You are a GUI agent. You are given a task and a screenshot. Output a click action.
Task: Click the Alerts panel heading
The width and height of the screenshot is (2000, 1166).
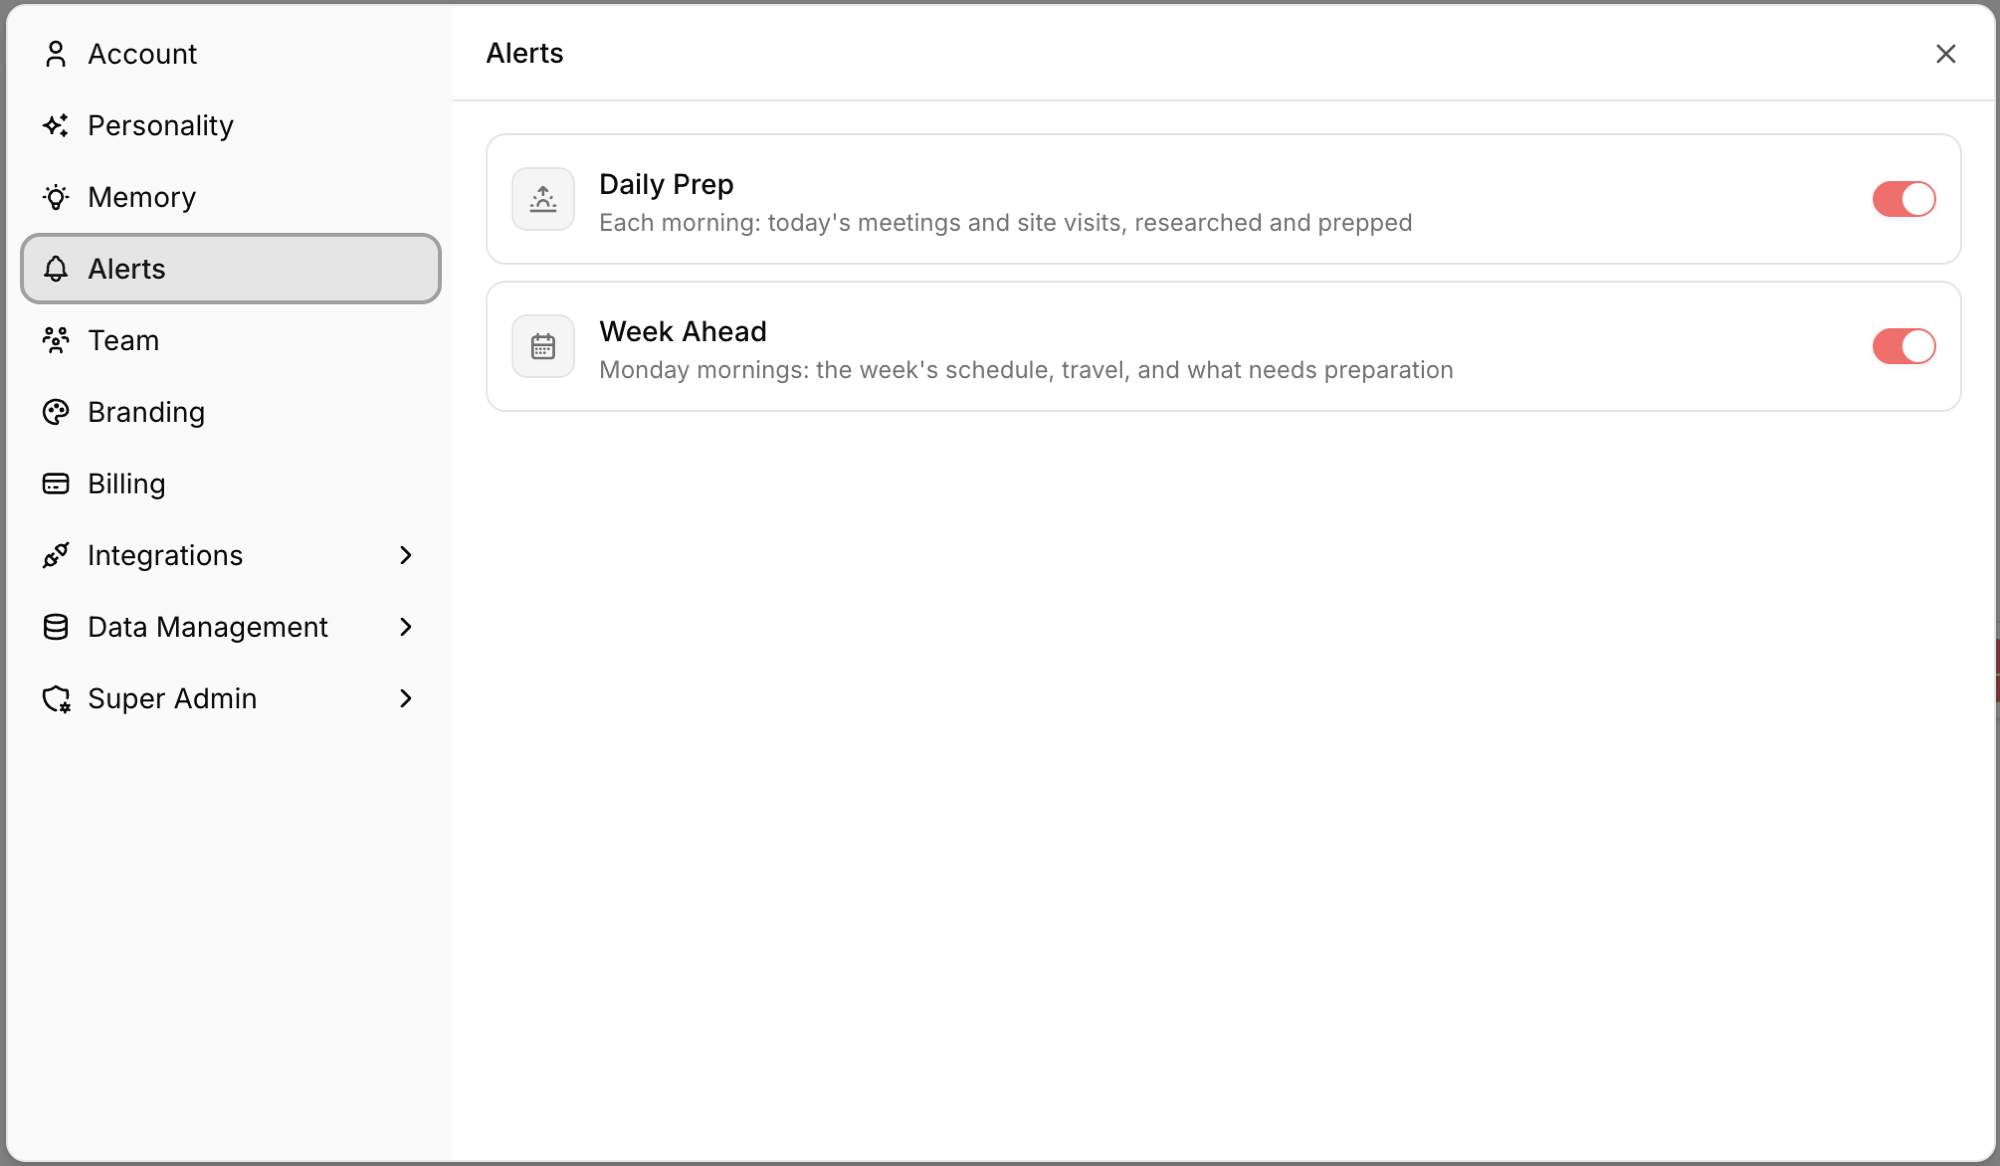pyautogui.click(x=525, y=53)
